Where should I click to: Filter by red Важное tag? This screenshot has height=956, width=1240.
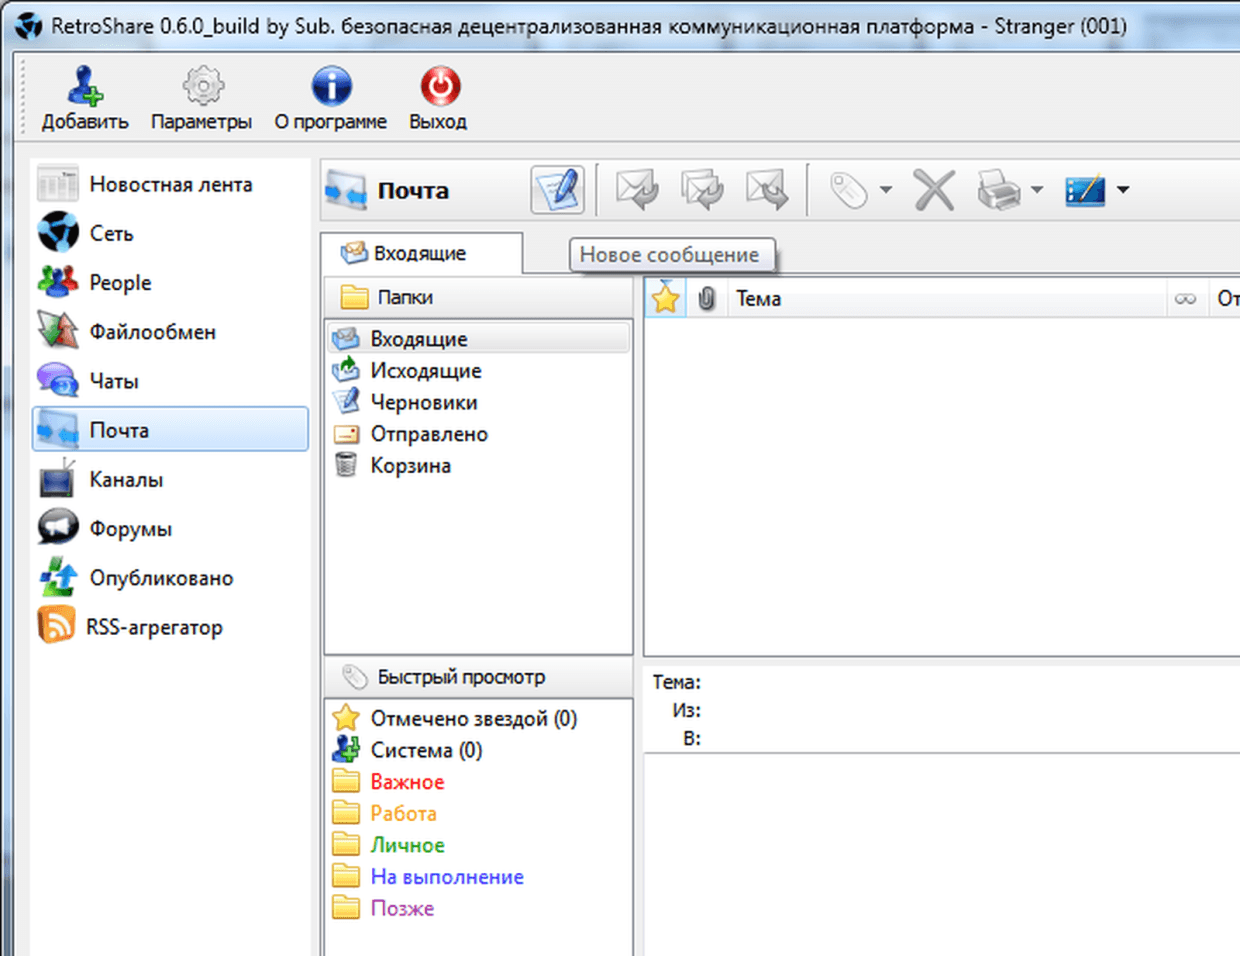point(407,782)
